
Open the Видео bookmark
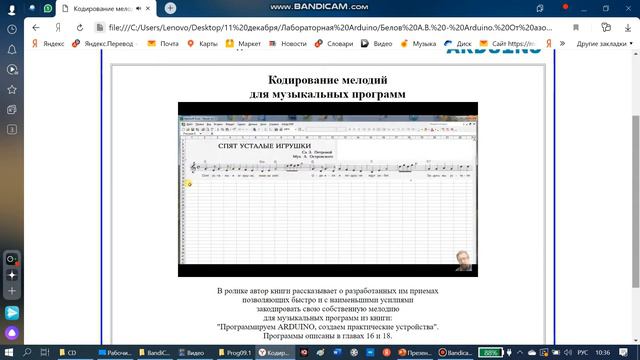[376, 44]
